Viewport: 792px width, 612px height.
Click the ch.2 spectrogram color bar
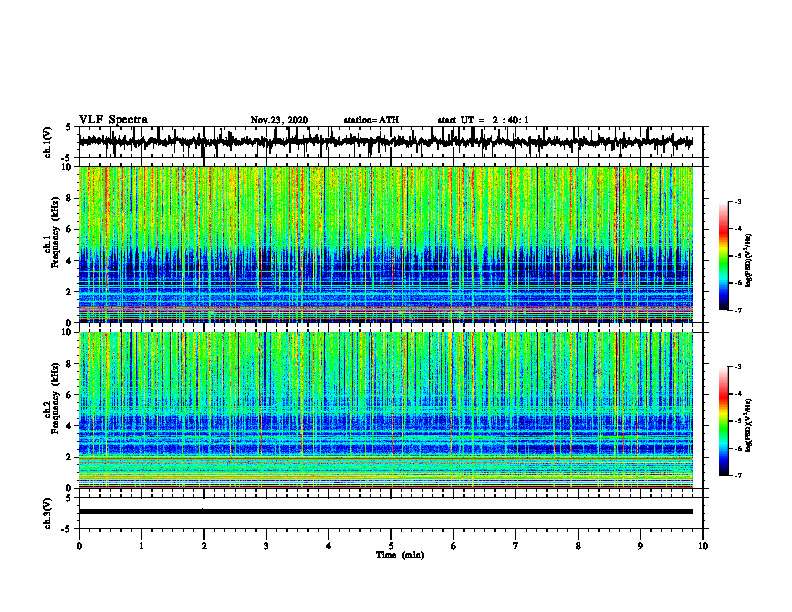[723, 421]
